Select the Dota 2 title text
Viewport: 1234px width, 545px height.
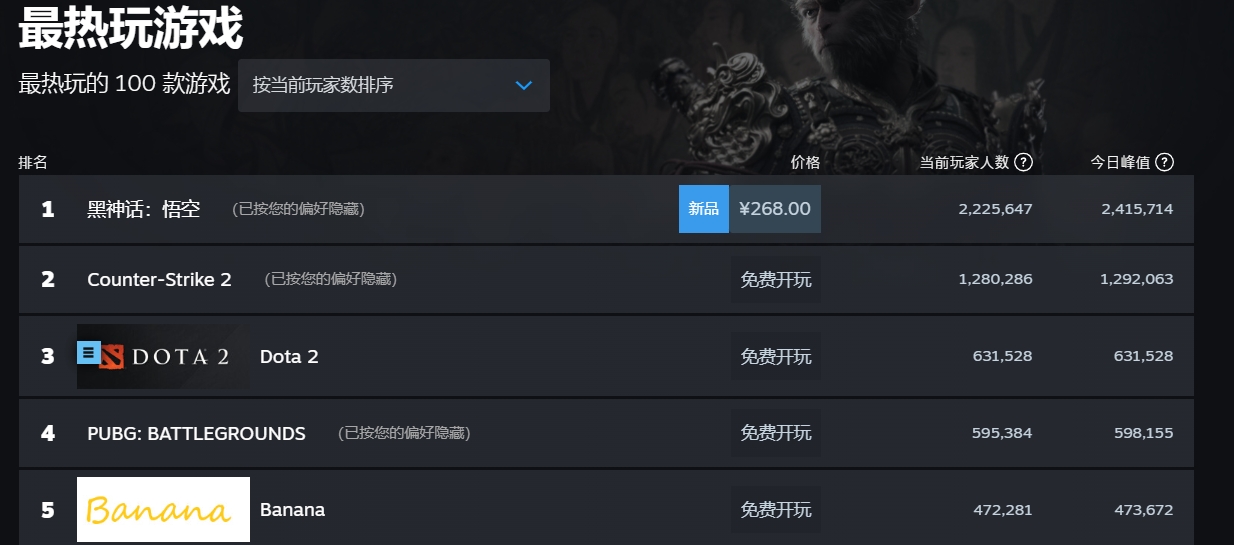289,356
